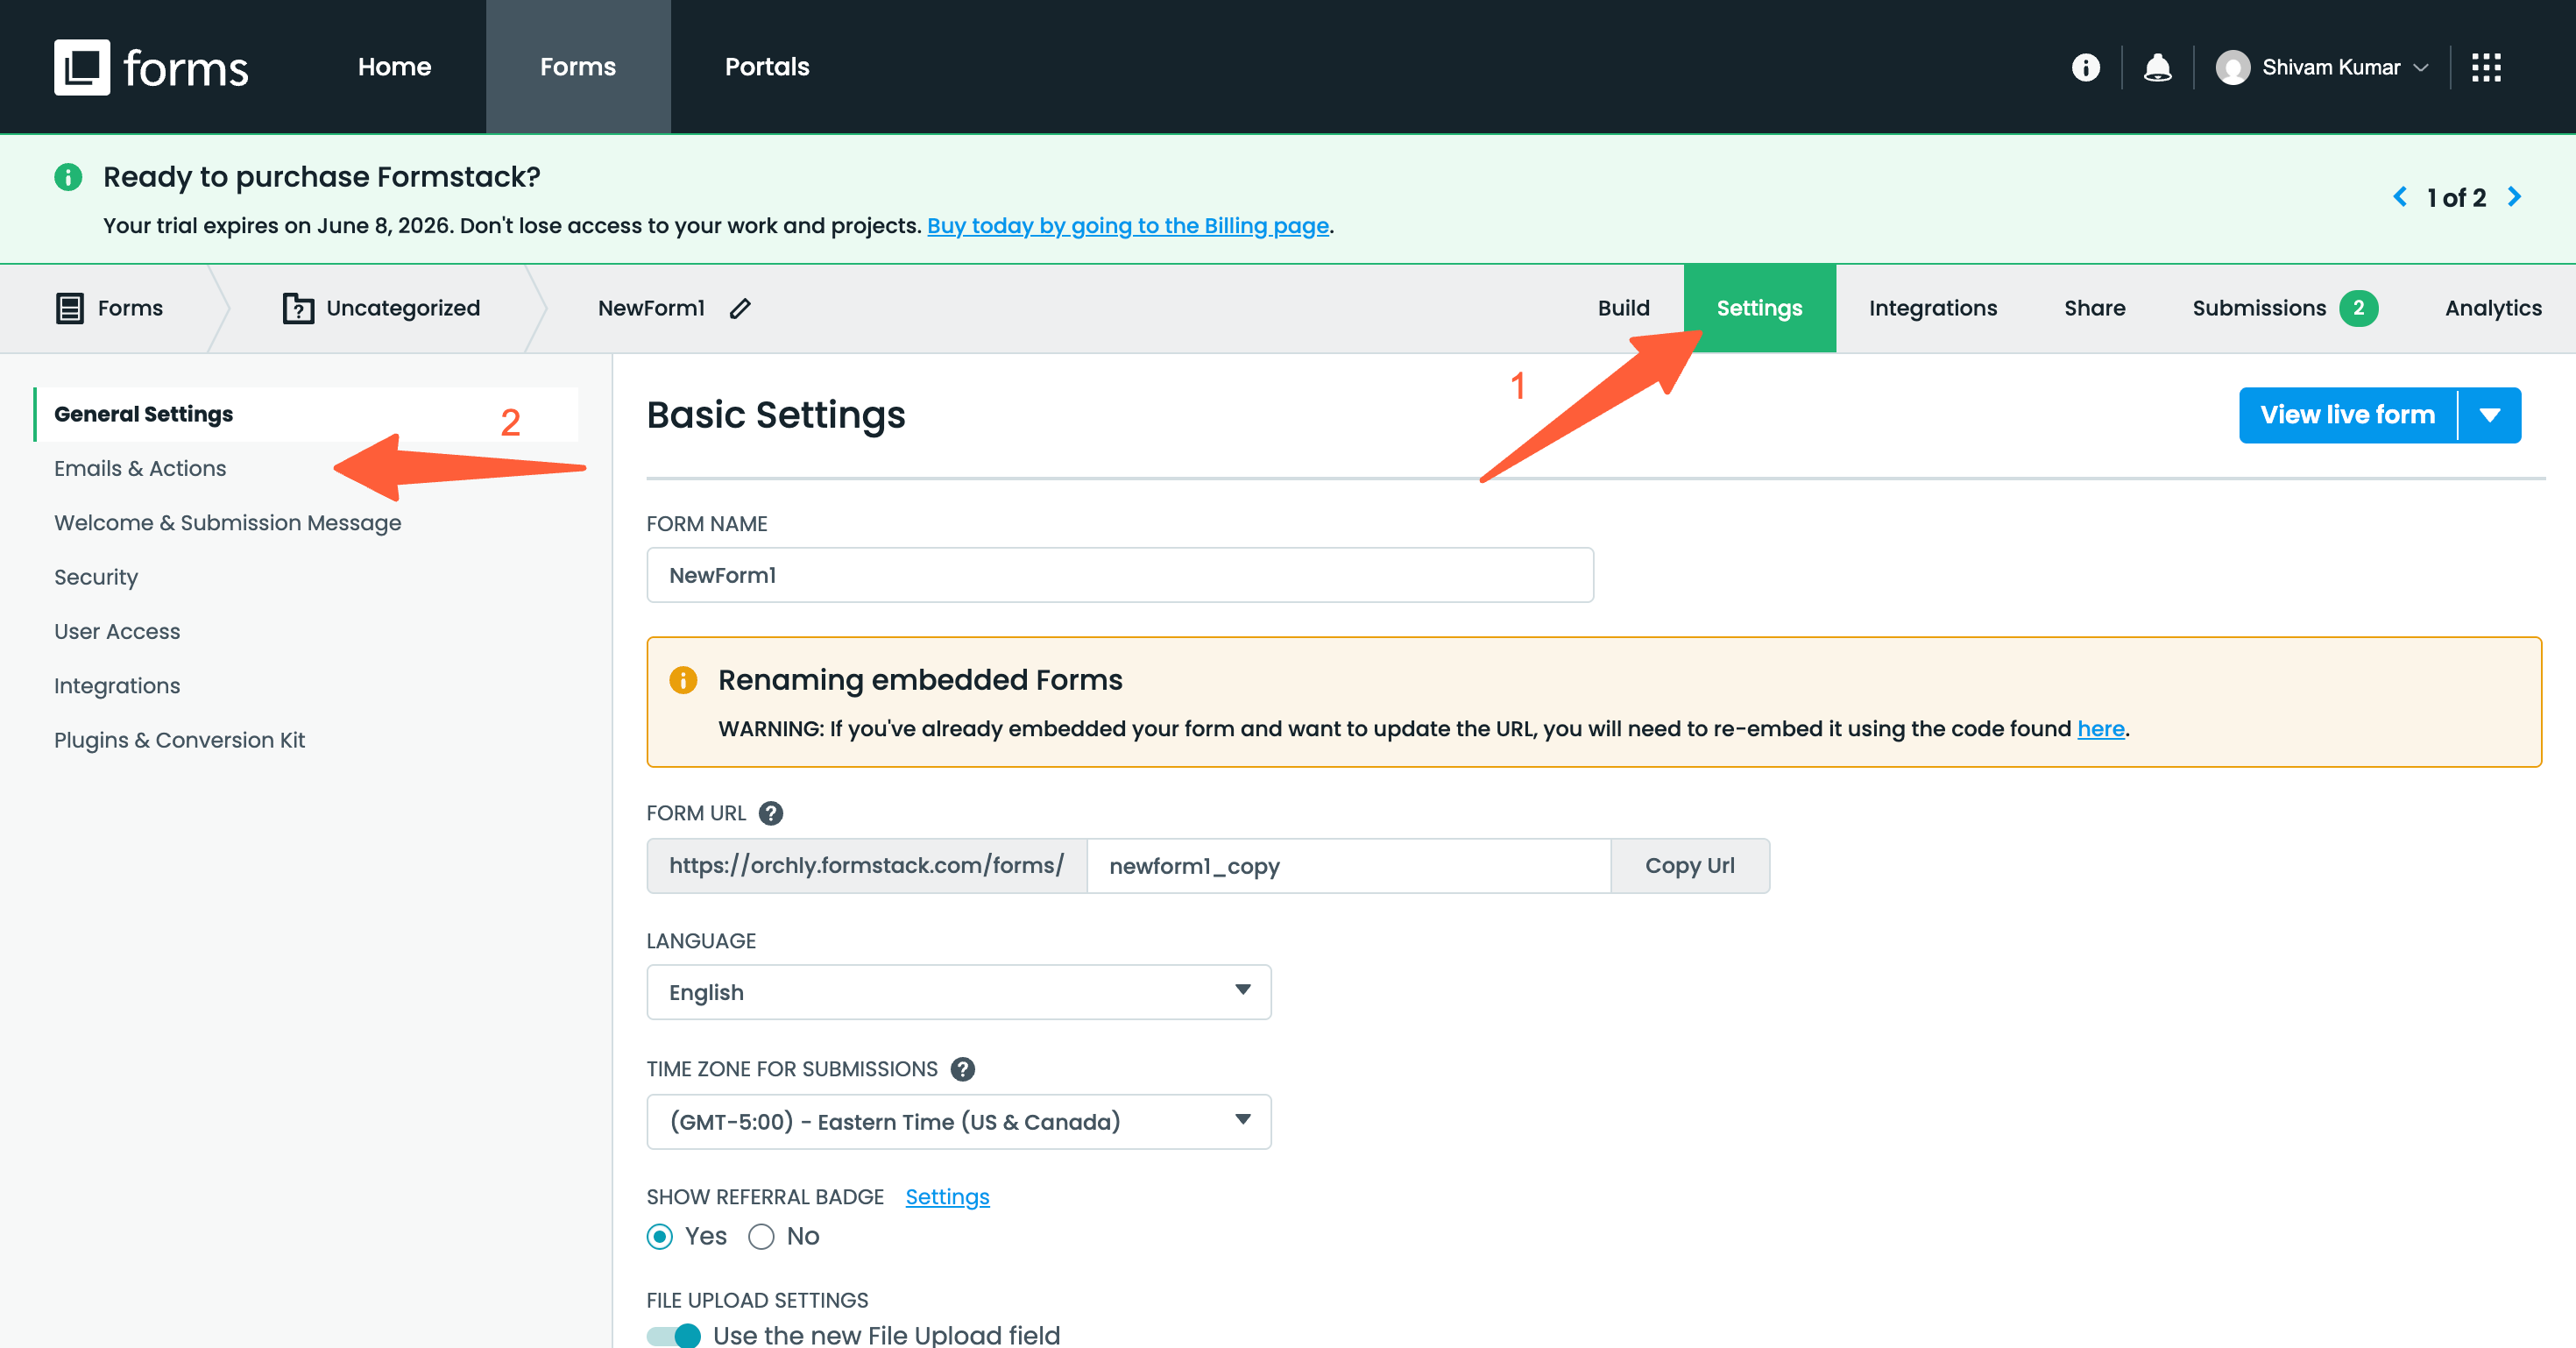2576x1348 pixels.
Task: Click the Form URL help question icon
Action: coord(771,813)
